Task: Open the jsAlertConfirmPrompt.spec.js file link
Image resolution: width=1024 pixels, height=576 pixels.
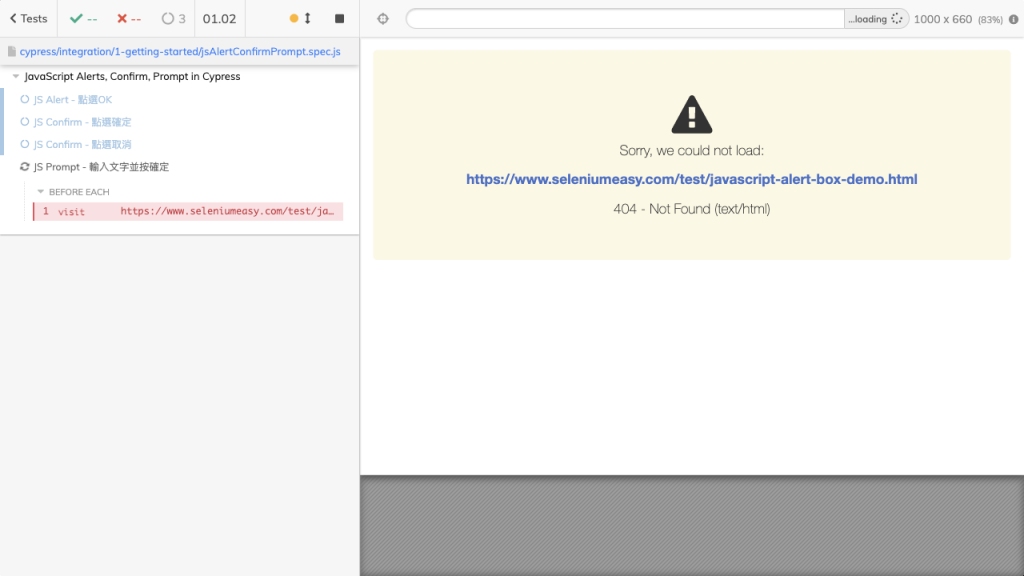Action: pyautogui.click(x=180, y=51)
